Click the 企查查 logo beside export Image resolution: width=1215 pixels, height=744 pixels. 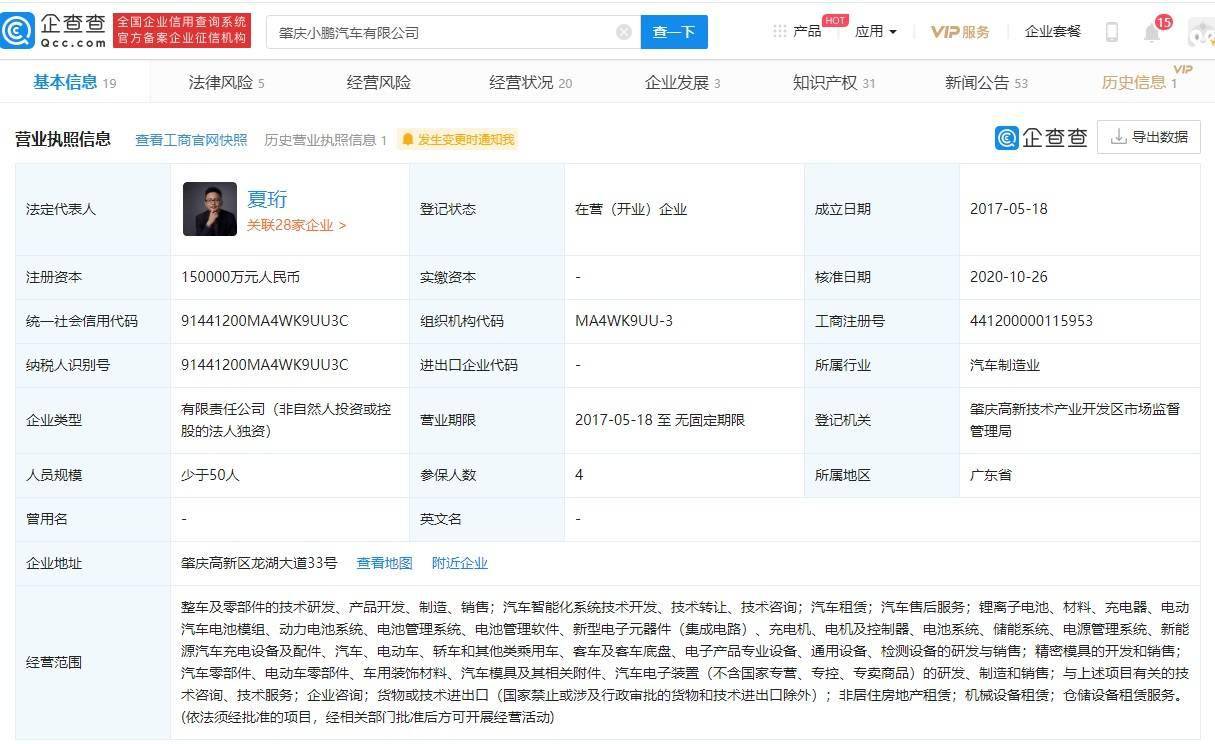1041,137
